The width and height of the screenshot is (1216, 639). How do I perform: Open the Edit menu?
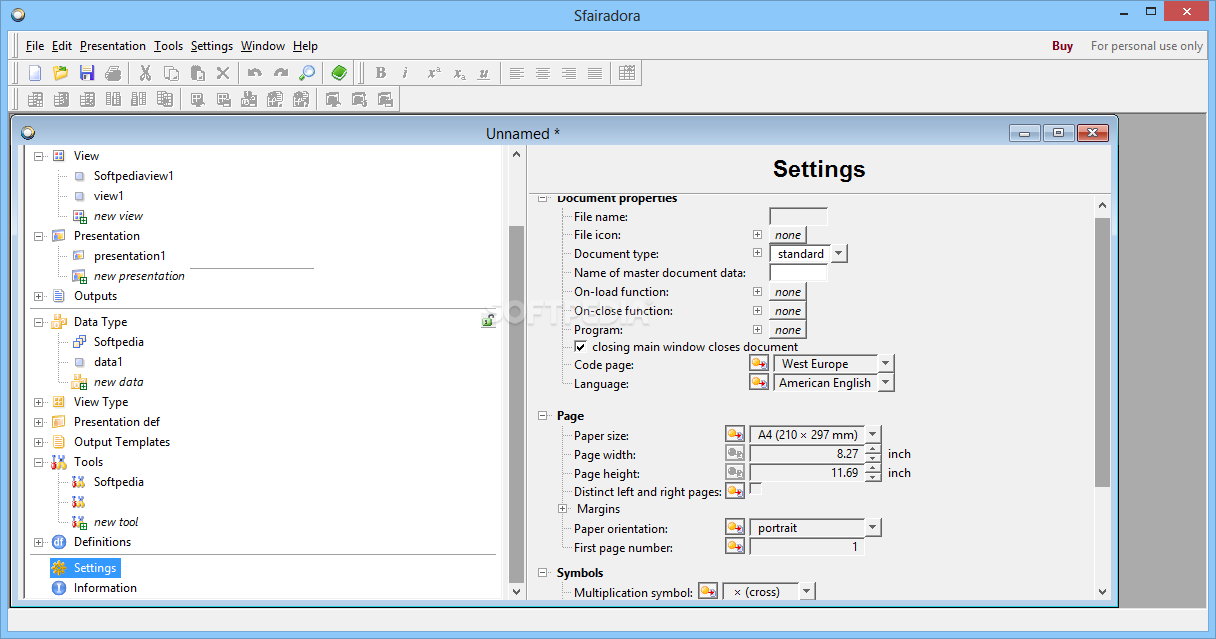pyautogui.click(x=62, y=46)
